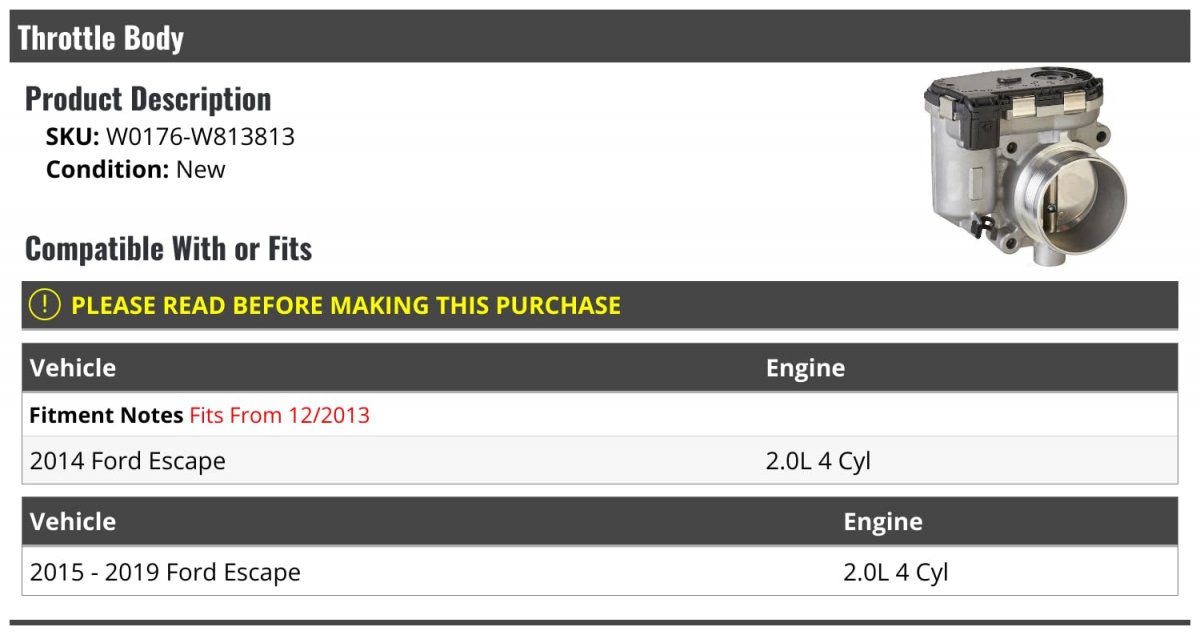1200x635 pixels.
Task: Click the SKU number W0176-W813813
Action: point(200,137)
